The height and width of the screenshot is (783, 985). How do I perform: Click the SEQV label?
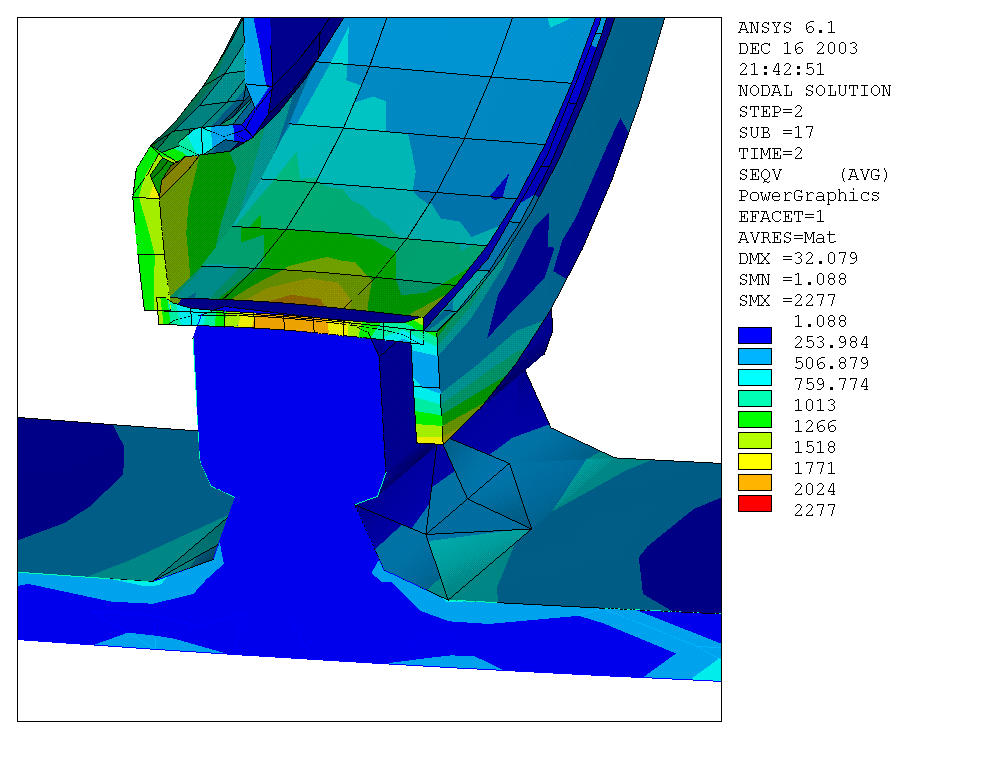pyautogui.click(x=760, y=175)
